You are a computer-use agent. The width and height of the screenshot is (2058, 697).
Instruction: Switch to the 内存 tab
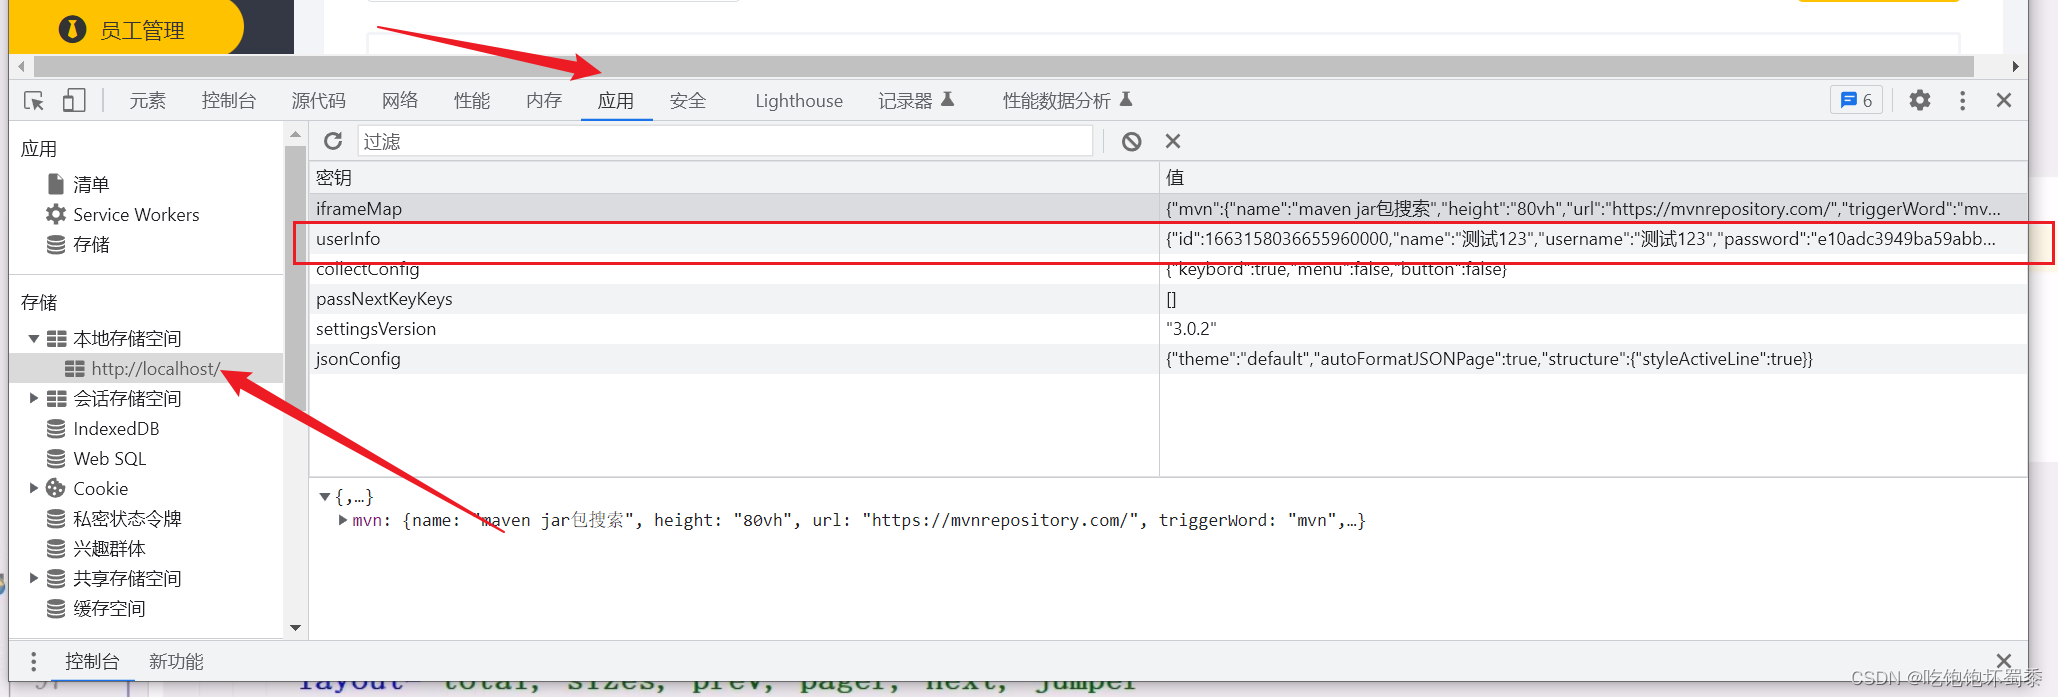(x=544, y=100)
